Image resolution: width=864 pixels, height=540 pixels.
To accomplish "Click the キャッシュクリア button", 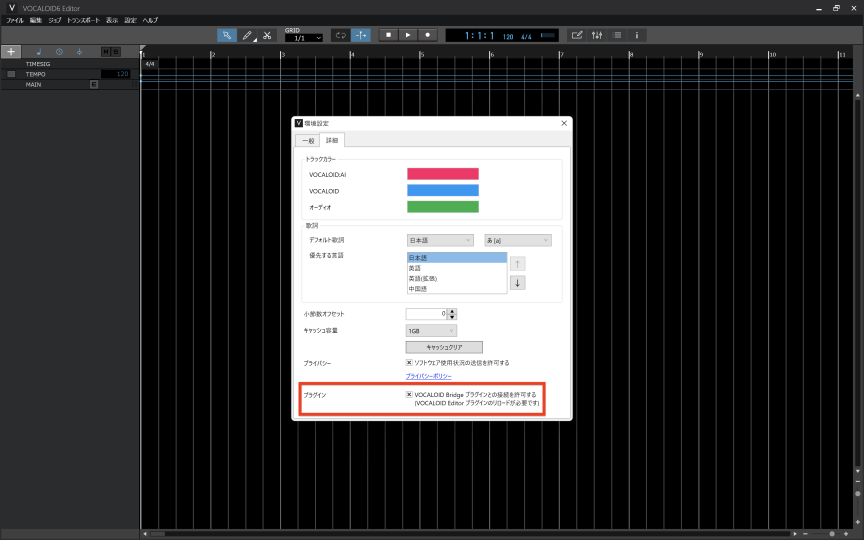I will coord(444,347).
